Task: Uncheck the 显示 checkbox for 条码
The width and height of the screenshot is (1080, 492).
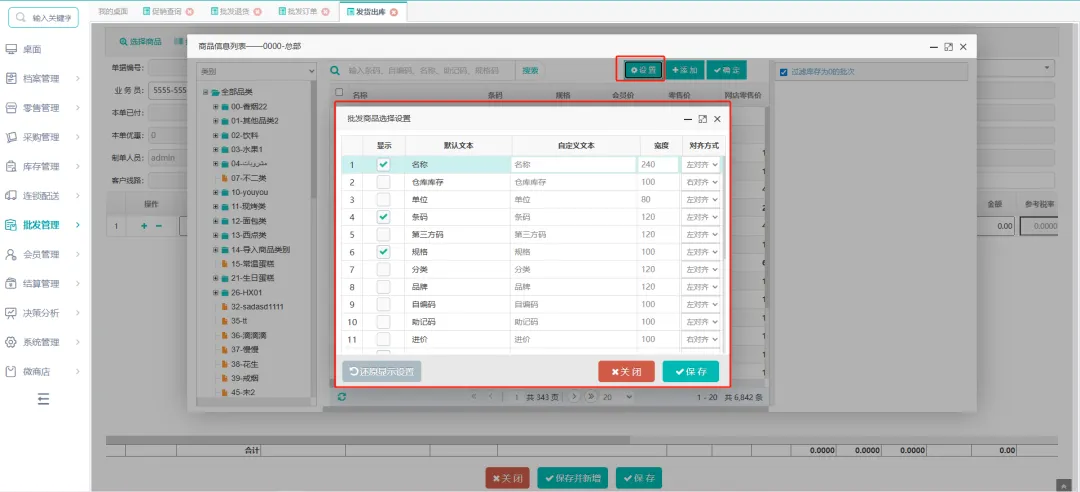Action: pyautogui.click(x=384, y=217)
